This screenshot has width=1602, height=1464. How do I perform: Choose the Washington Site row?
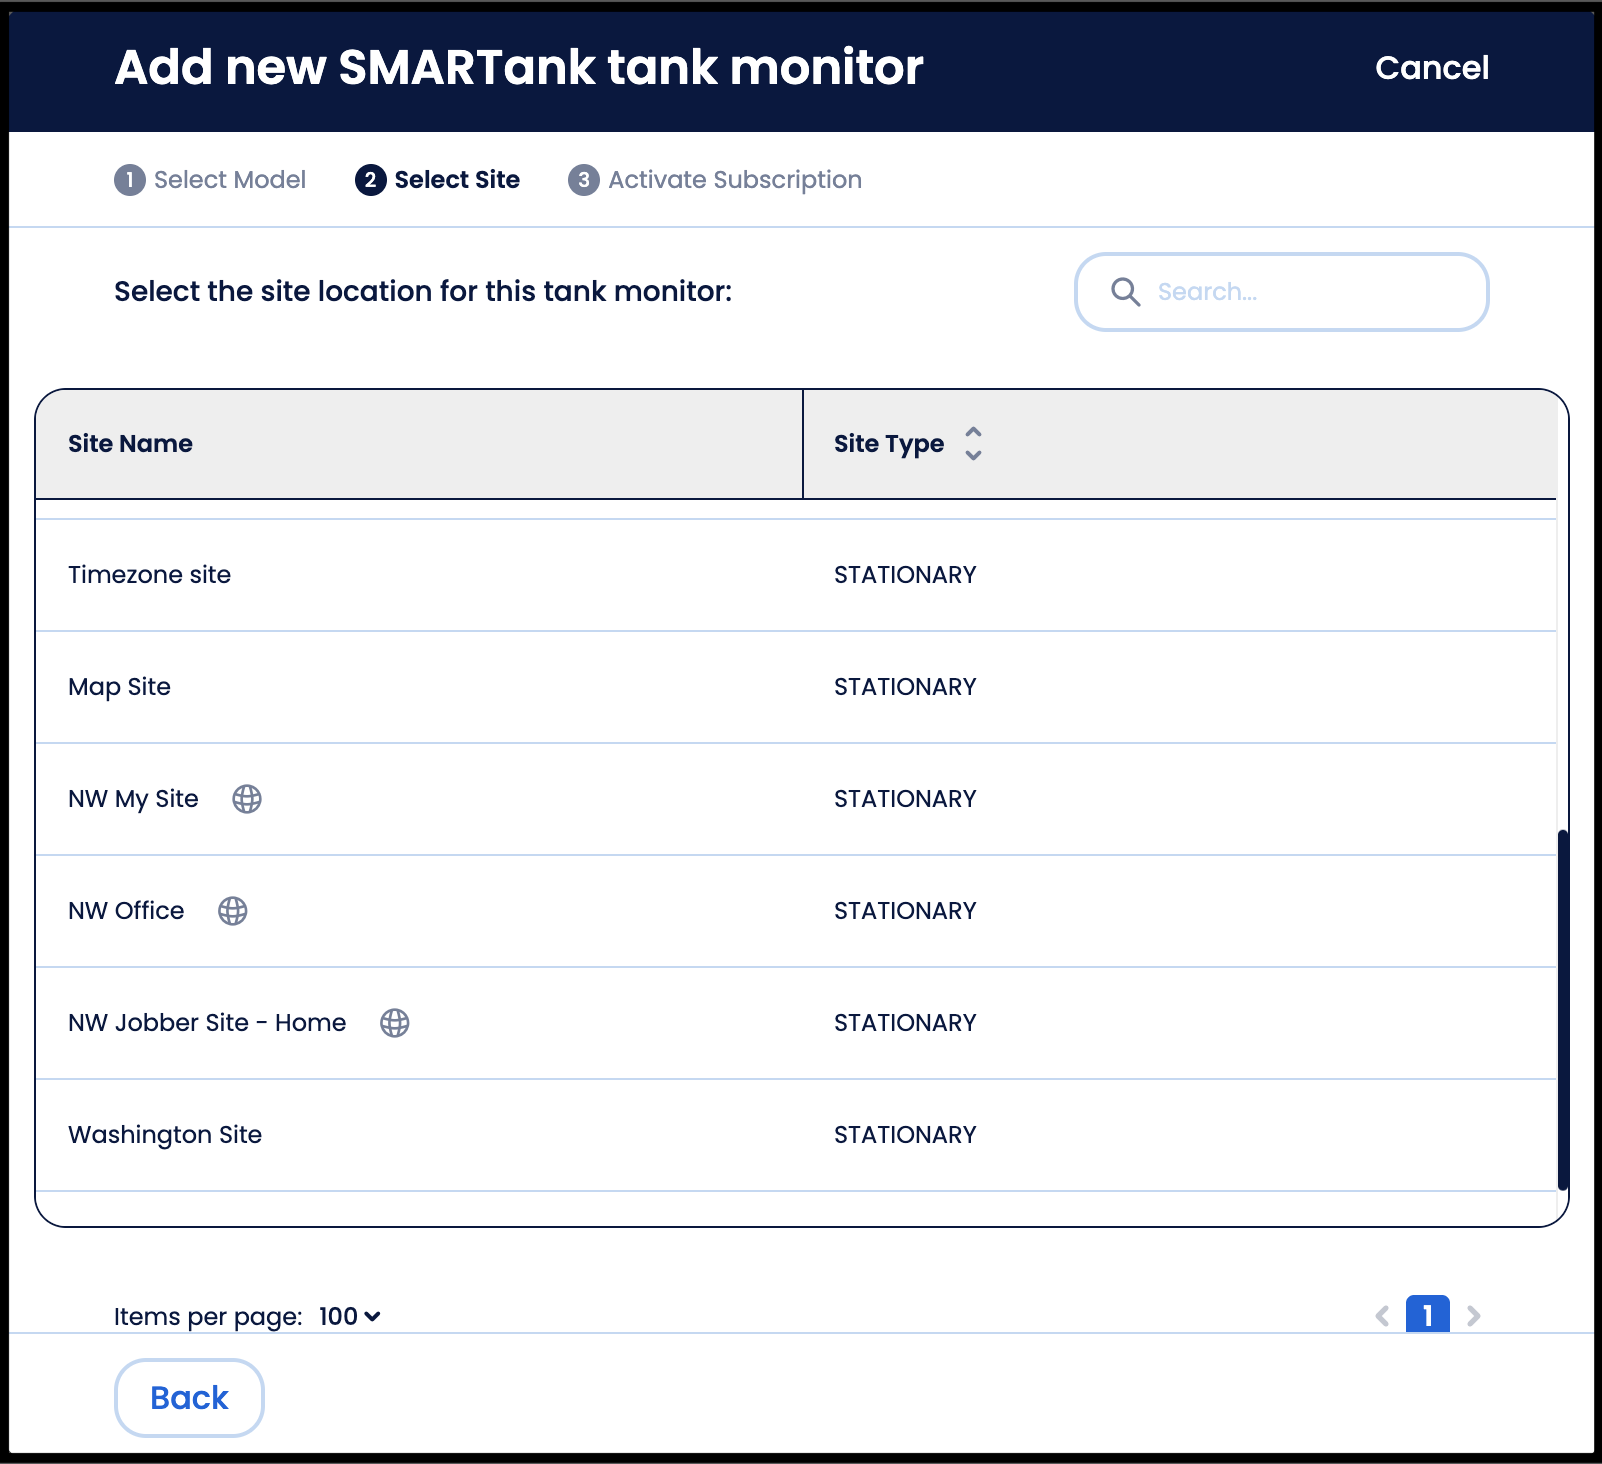[796, 1135]
